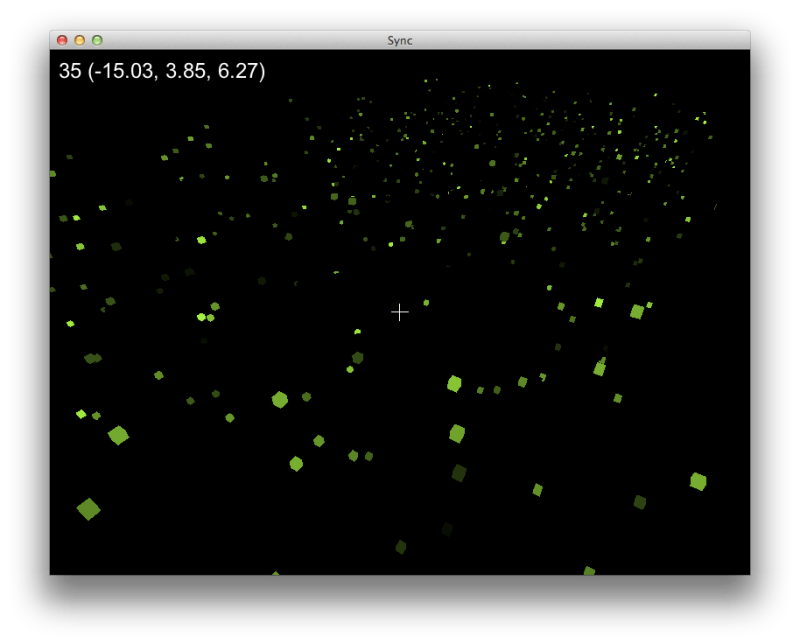Click the crosshair at the viewport center
The height and width of the screenshot is (644, 800).
point(400,312)
